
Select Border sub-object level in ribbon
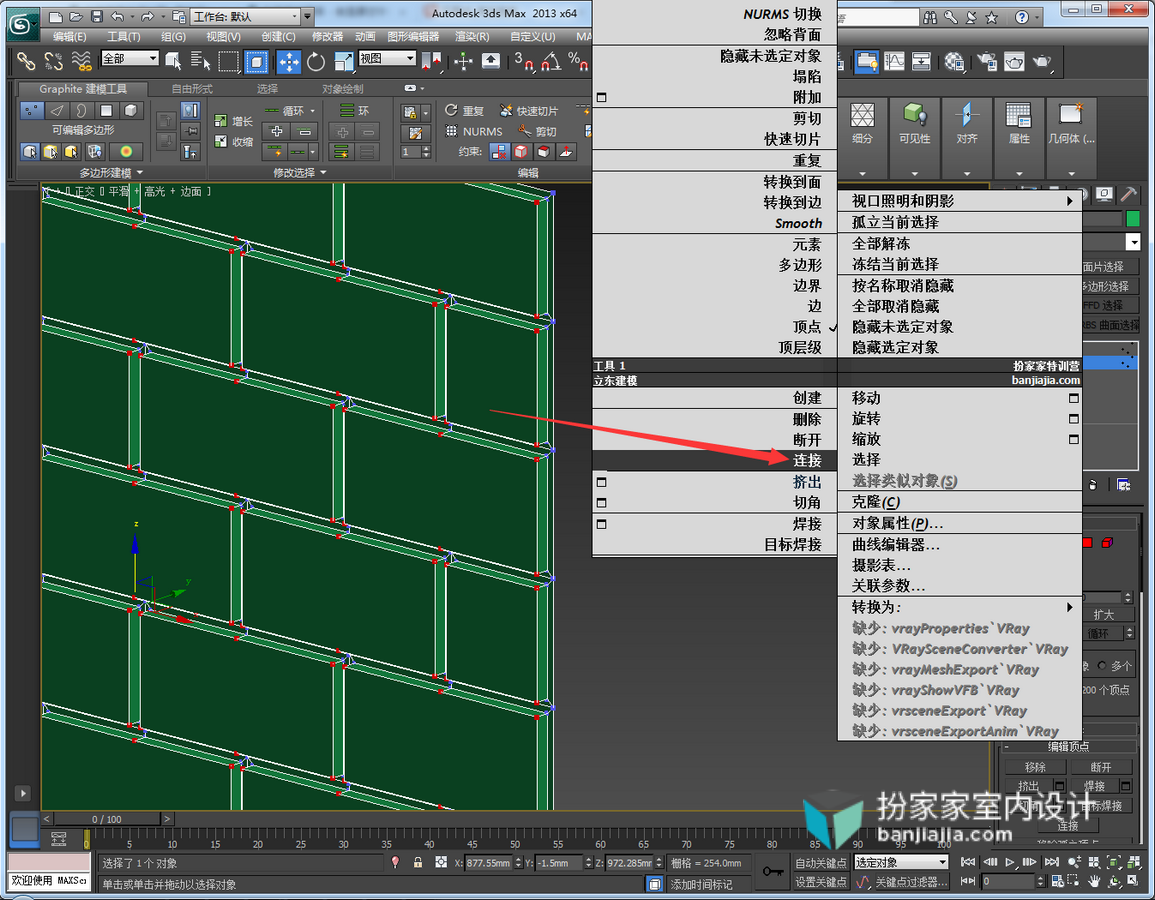click(x=81, y=110)
